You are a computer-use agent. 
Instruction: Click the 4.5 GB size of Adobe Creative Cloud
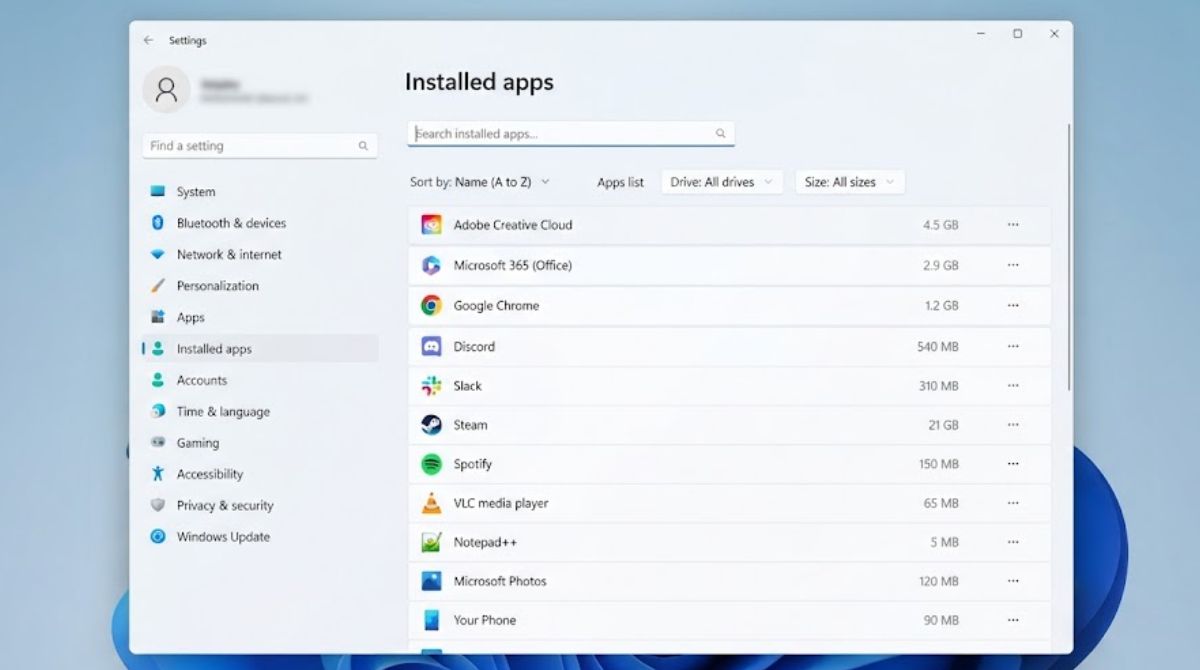pos(940,225)
